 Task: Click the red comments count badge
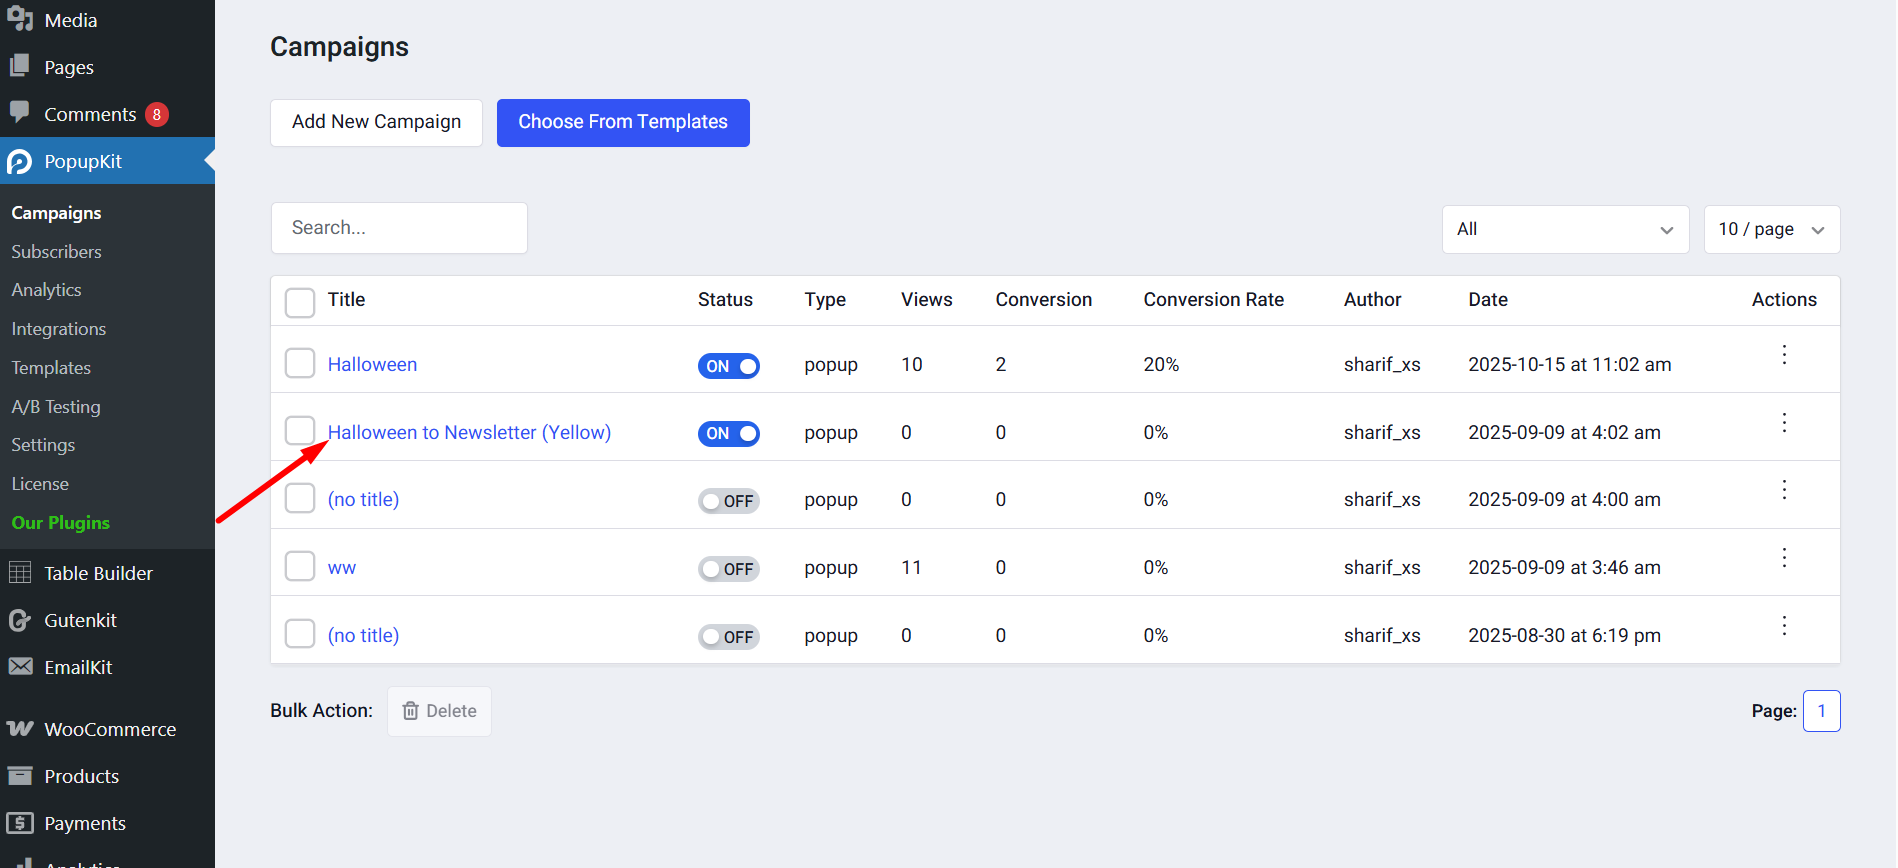click(x=157, y=114)
